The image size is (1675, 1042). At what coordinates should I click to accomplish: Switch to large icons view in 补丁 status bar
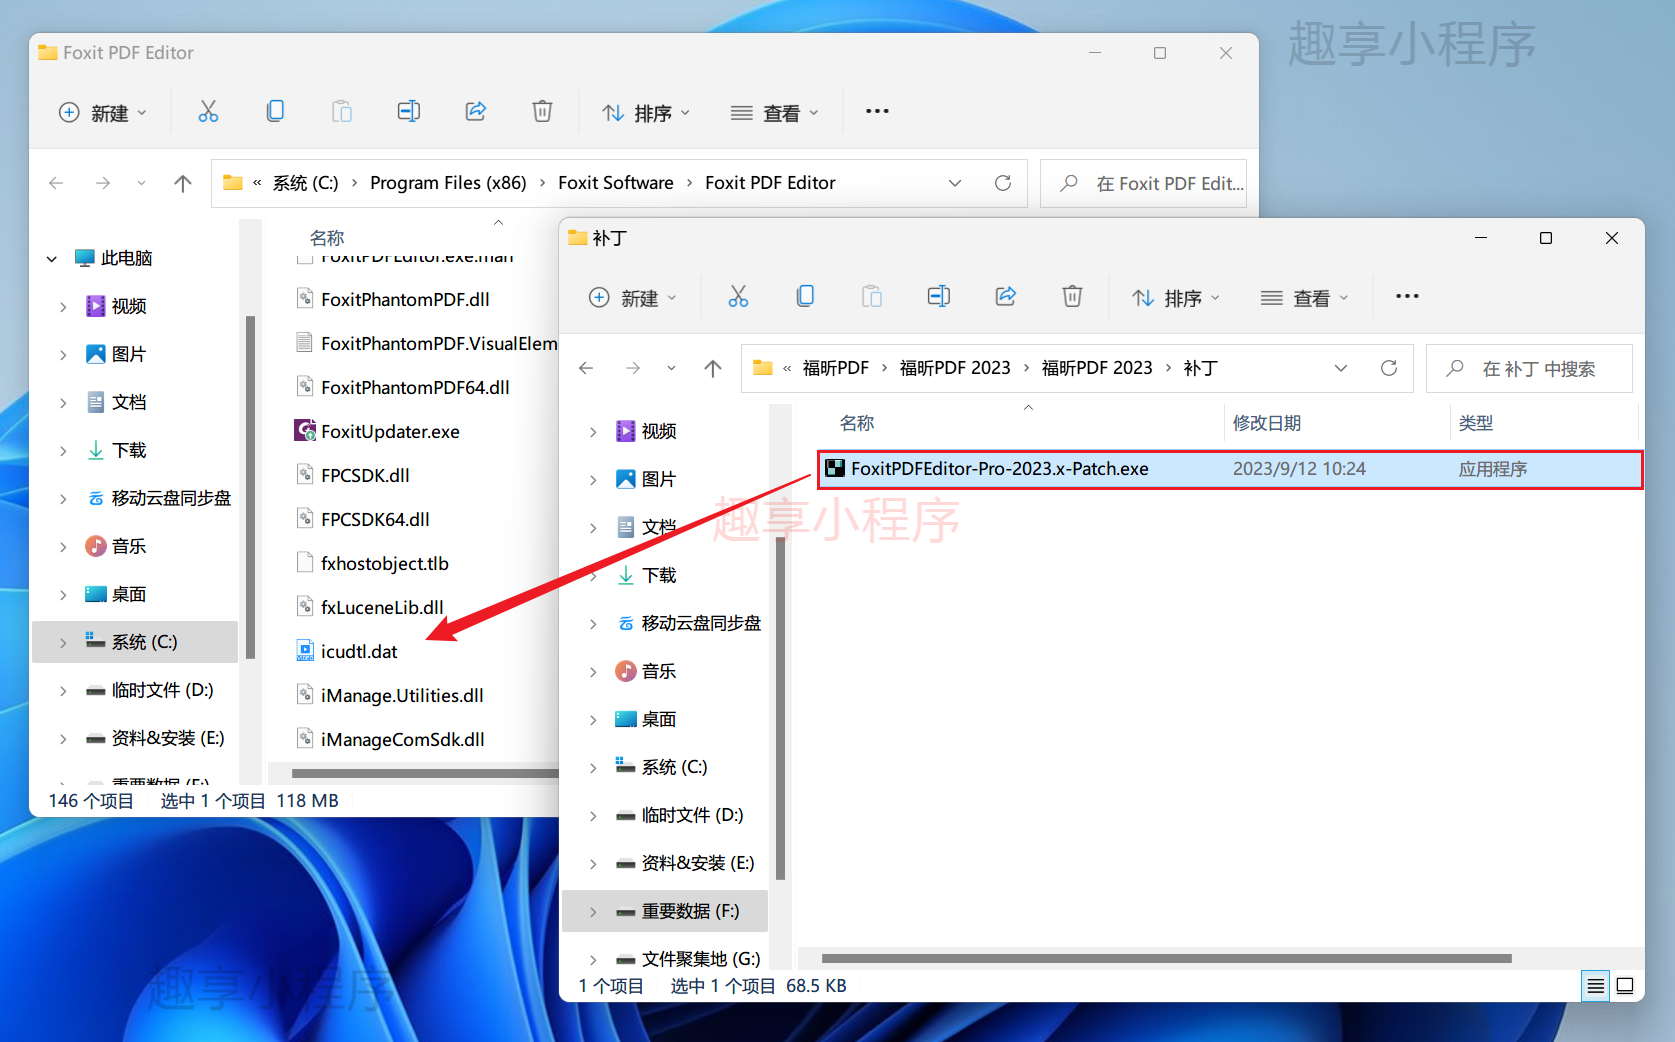[x=1625, y=986]
